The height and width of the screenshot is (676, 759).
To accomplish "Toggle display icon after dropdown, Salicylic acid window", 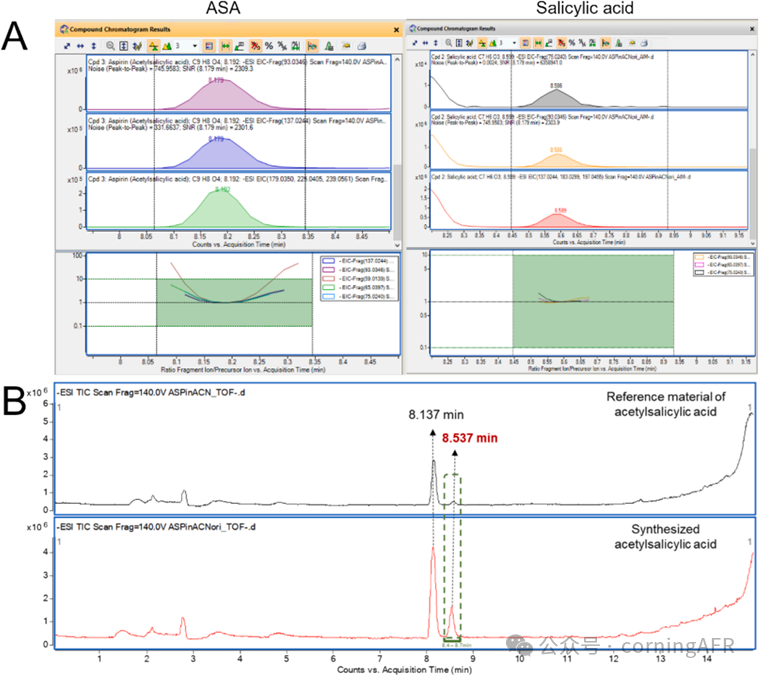I will 525,43.
